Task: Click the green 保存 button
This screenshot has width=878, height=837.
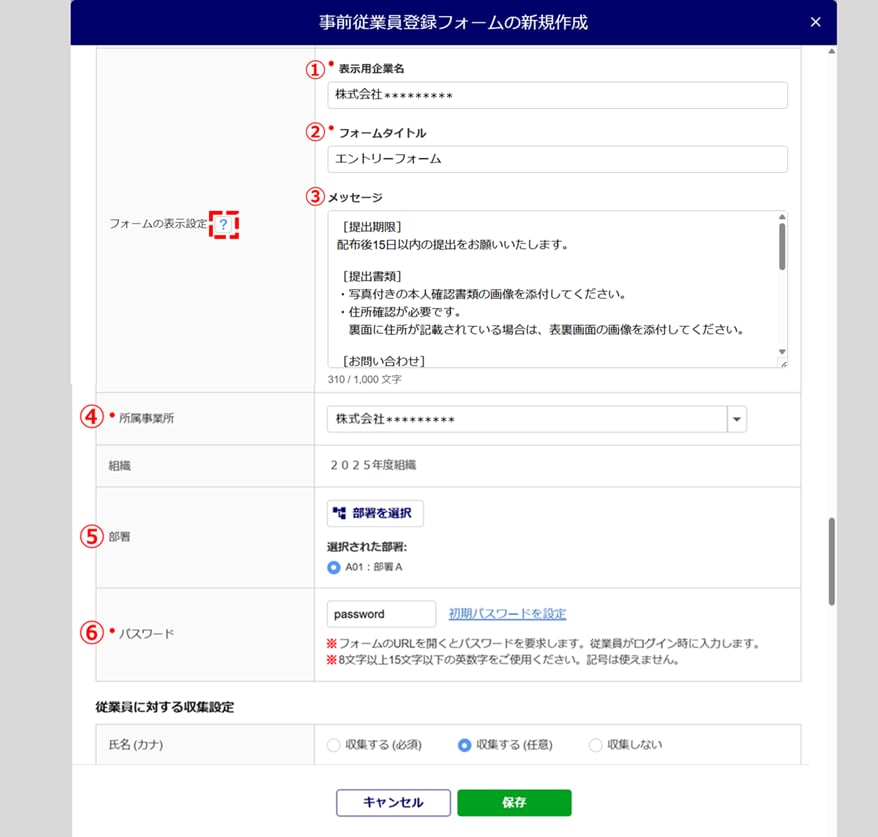Action: (x=514, y=803)
